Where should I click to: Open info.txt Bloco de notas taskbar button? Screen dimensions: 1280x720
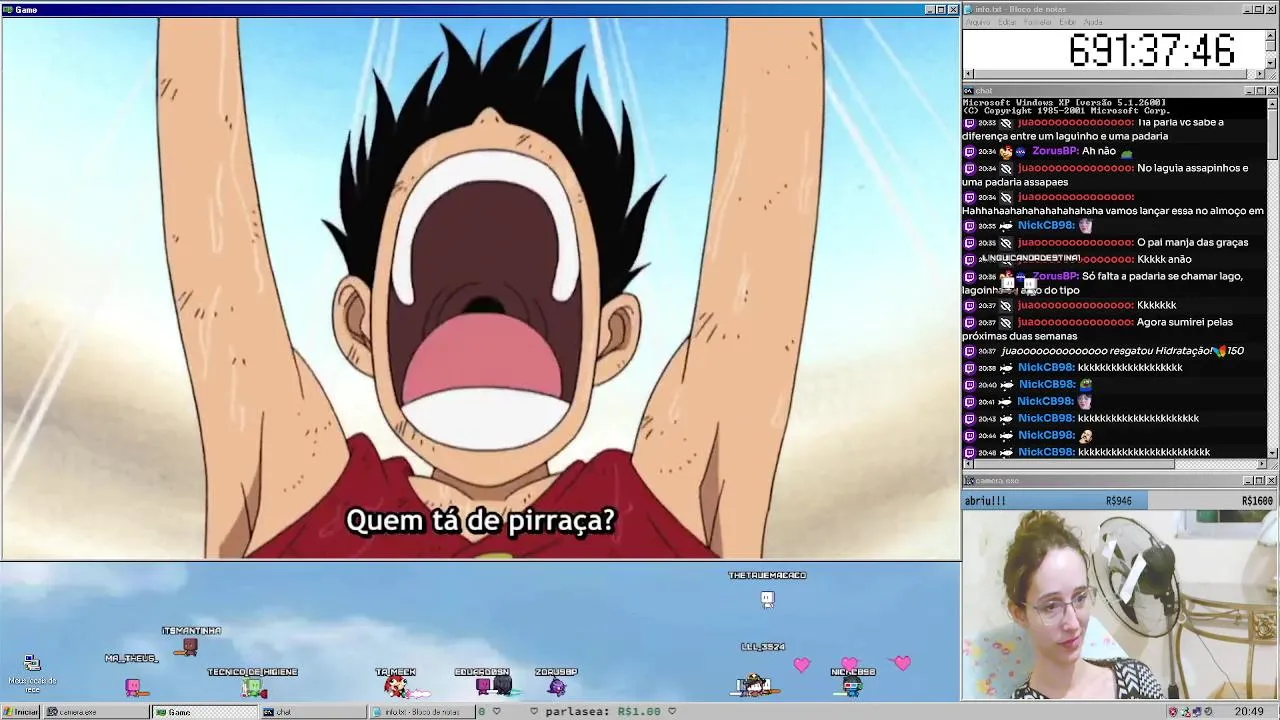coord(421,712)
